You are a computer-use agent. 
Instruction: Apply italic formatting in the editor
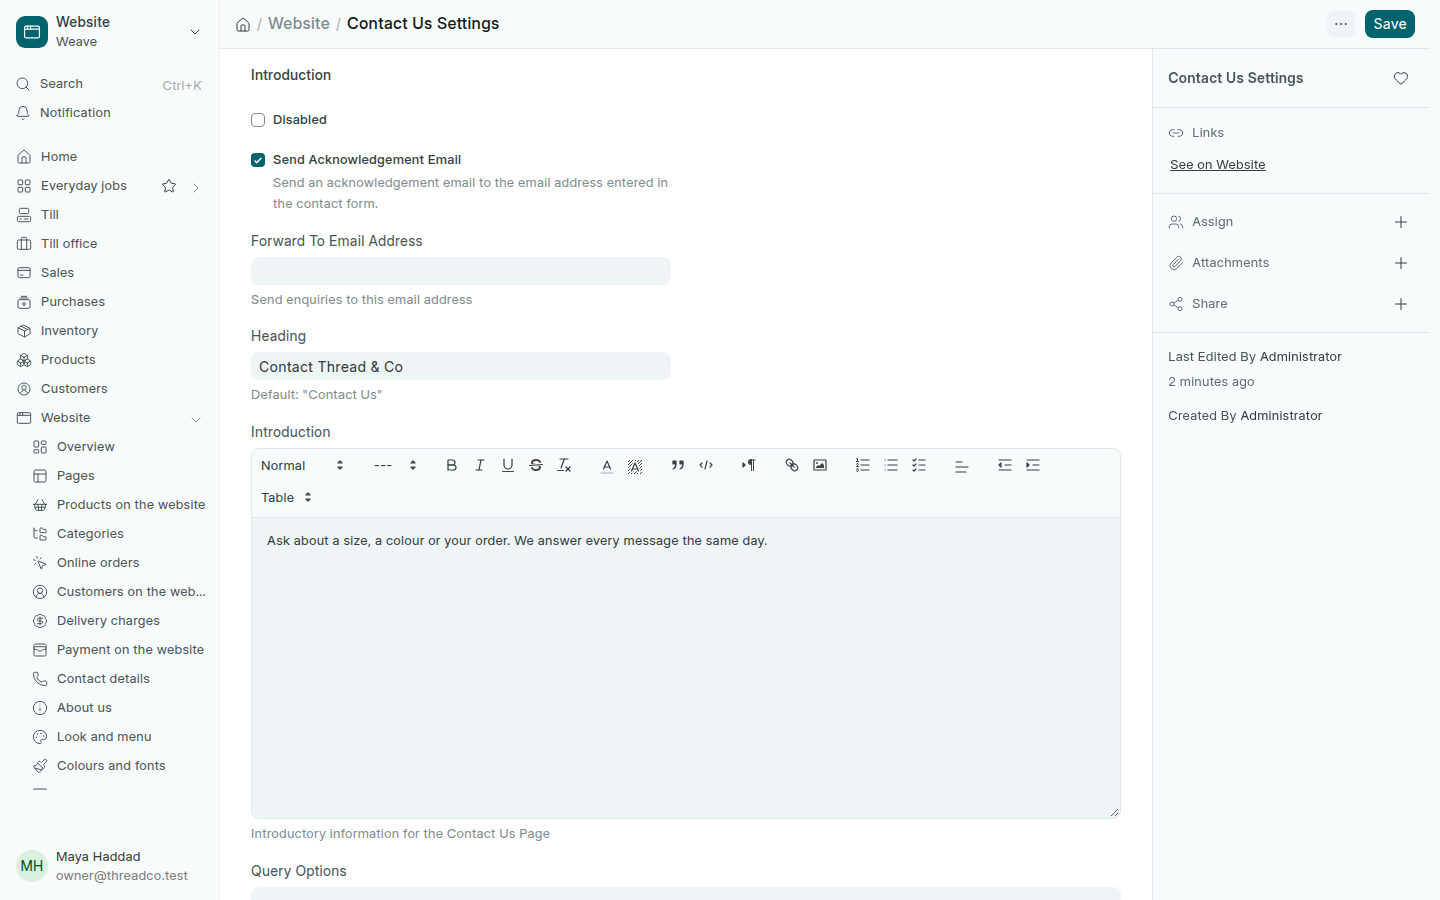(480, 465)
